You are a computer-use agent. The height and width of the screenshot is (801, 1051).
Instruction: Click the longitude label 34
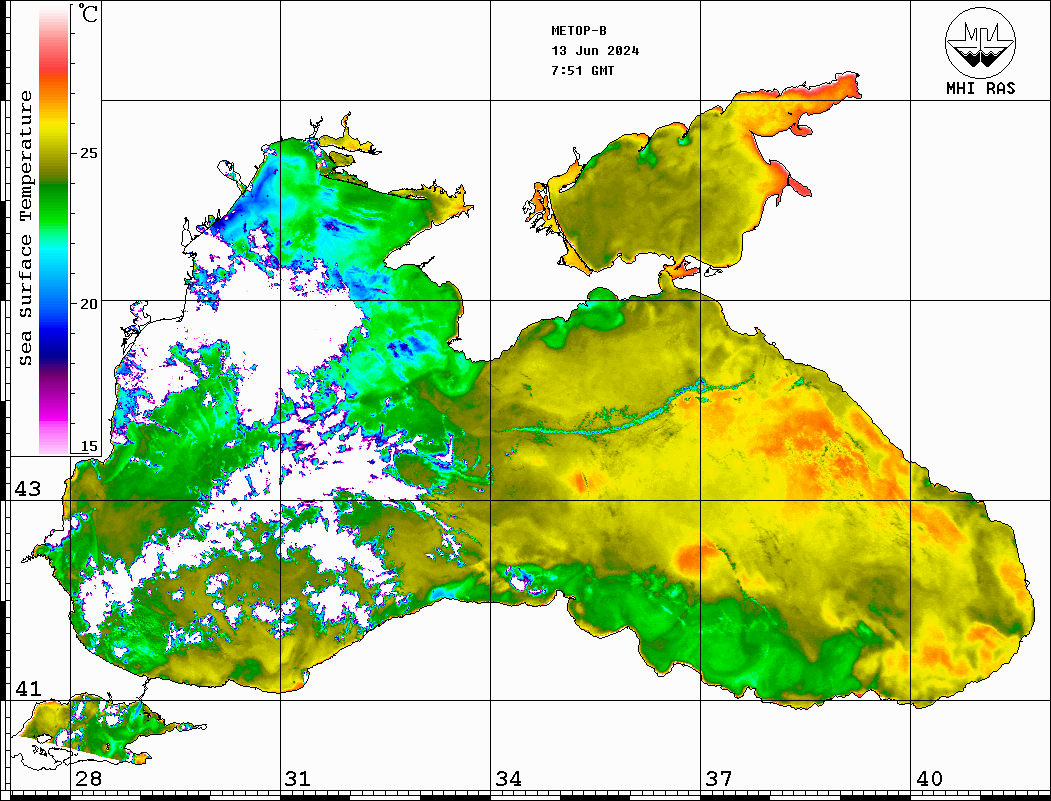(x=509, y=779)
